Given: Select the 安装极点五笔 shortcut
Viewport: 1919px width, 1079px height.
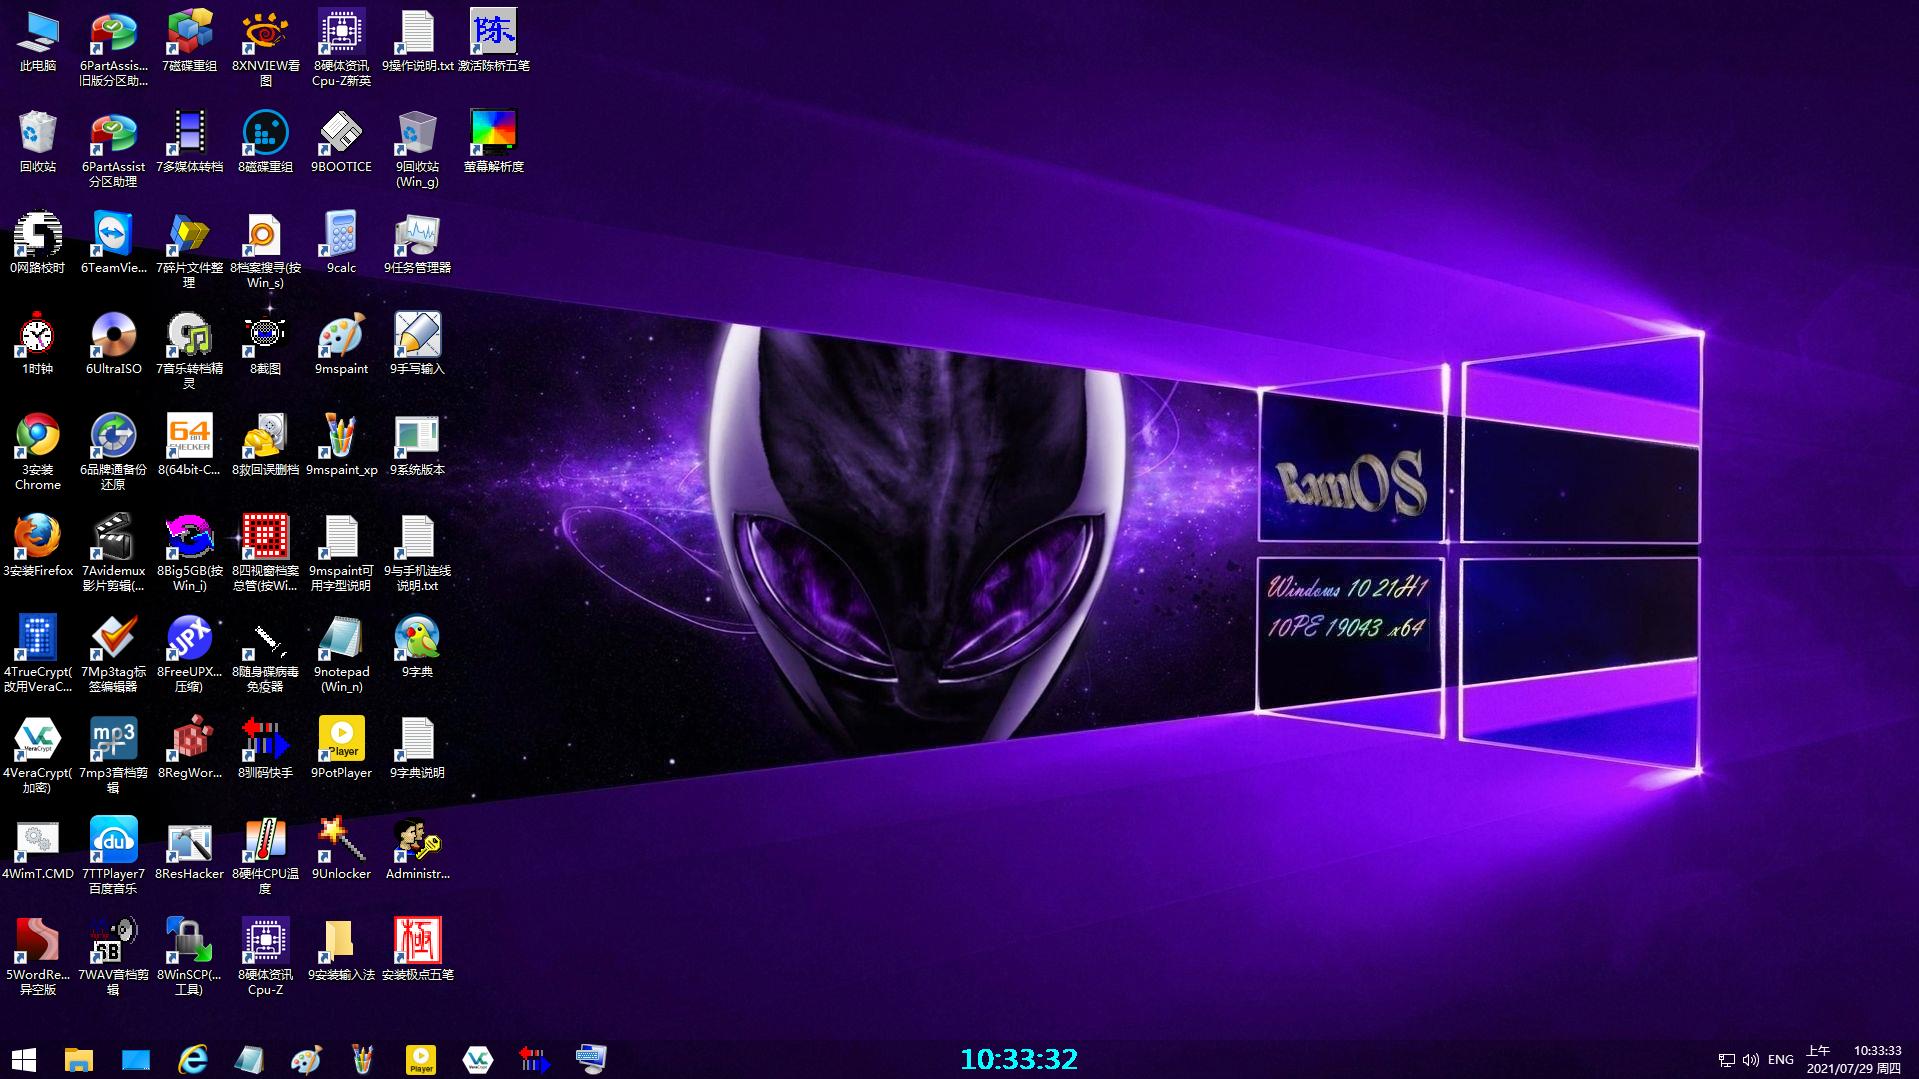Looking at the screenshot, I should pos(418,951).
